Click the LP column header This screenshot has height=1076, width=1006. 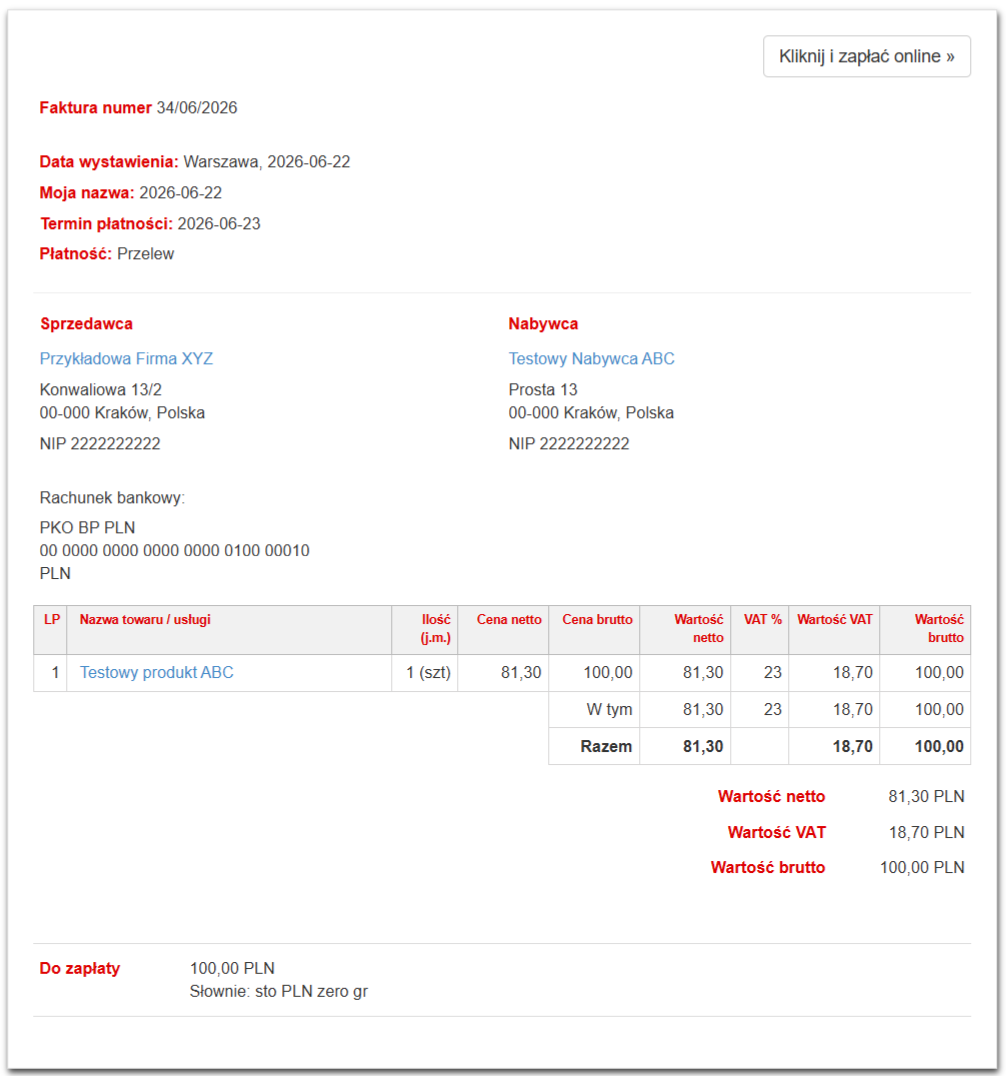(x=51, y=620)
